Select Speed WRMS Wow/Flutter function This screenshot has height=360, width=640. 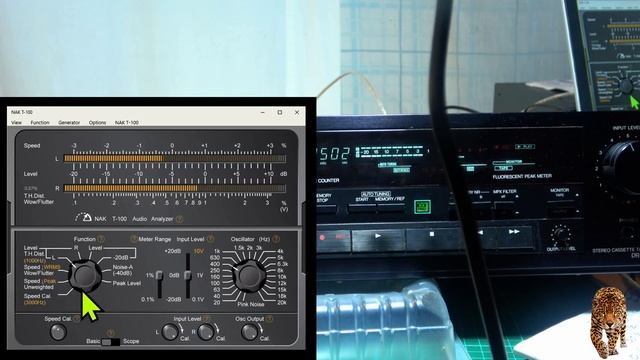[42, 270]
